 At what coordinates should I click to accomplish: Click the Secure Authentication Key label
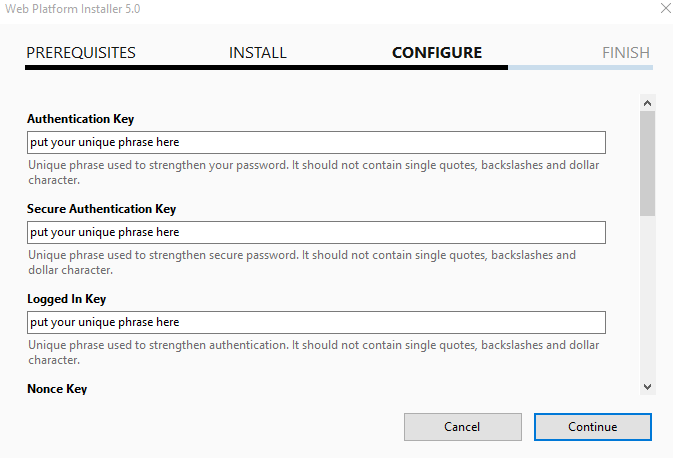click(x=102, y=209)
